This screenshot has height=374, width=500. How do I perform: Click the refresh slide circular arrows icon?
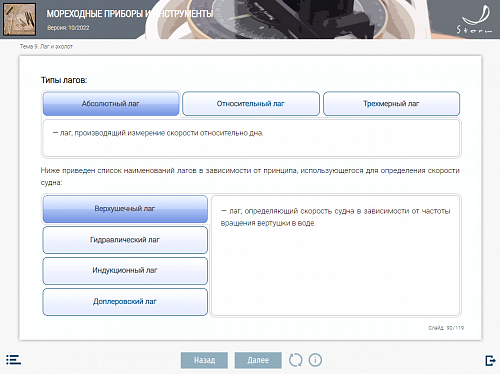pyautogui.click(x=295, y=360)
